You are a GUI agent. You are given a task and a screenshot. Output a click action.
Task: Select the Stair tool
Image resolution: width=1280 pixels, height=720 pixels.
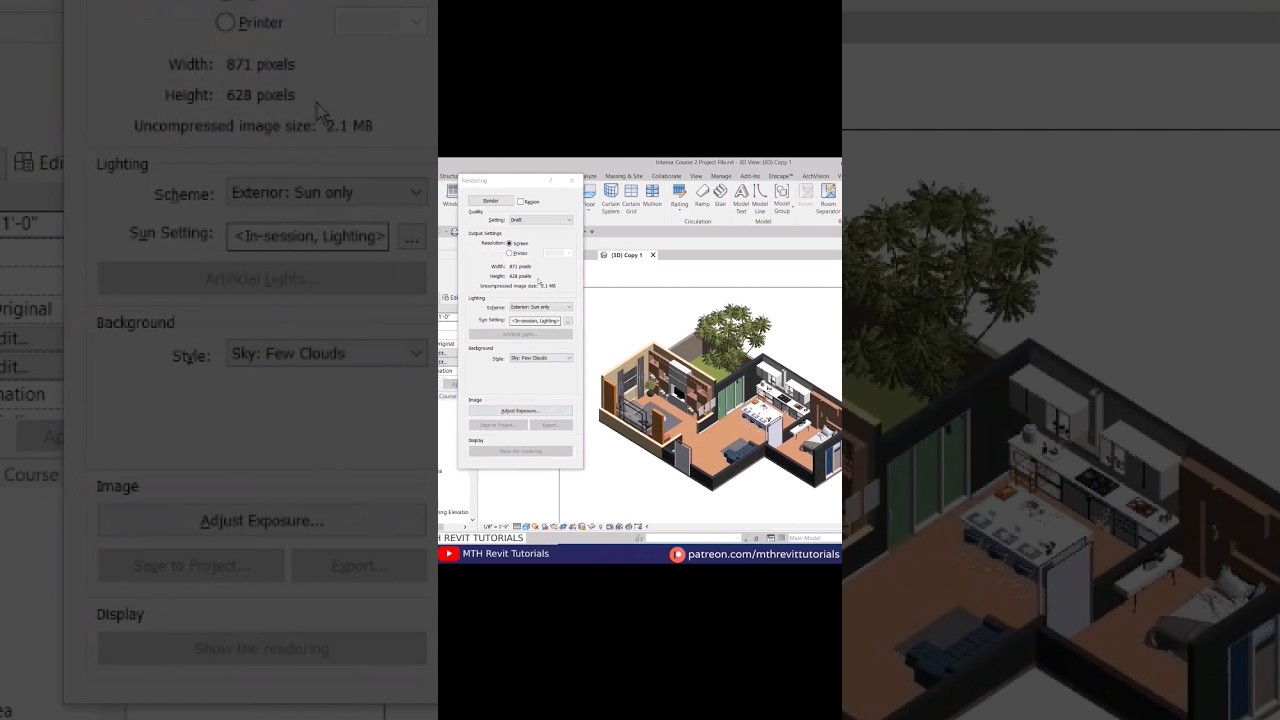(x=720, y=196)
